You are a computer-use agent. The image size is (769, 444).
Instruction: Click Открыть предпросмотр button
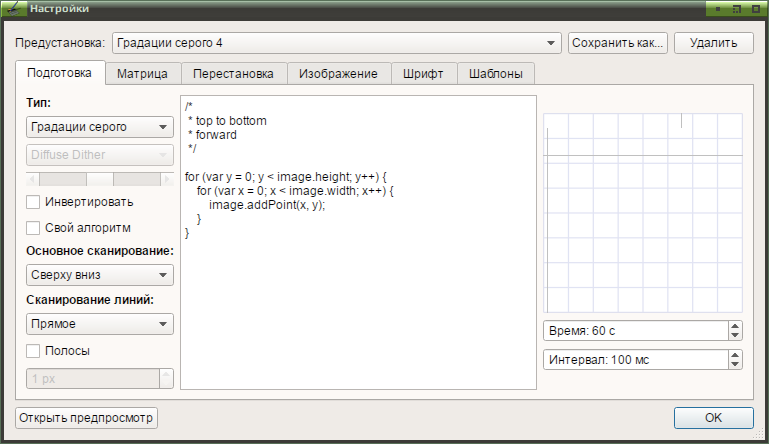click(86, 418)
